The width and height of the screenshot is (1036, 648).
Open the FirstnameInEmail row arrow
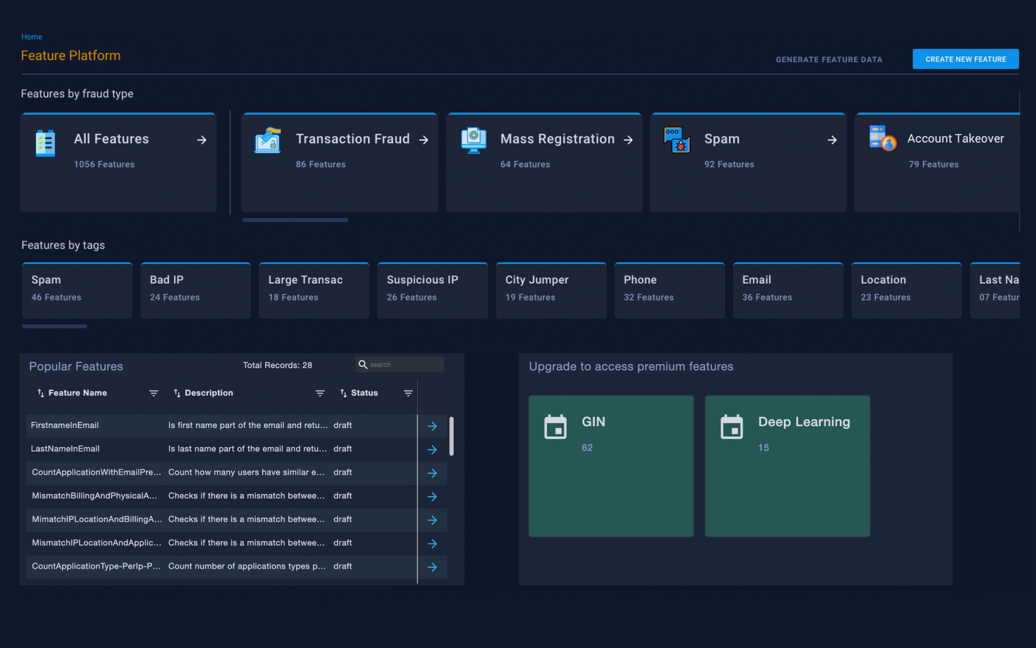pos(432,426)
